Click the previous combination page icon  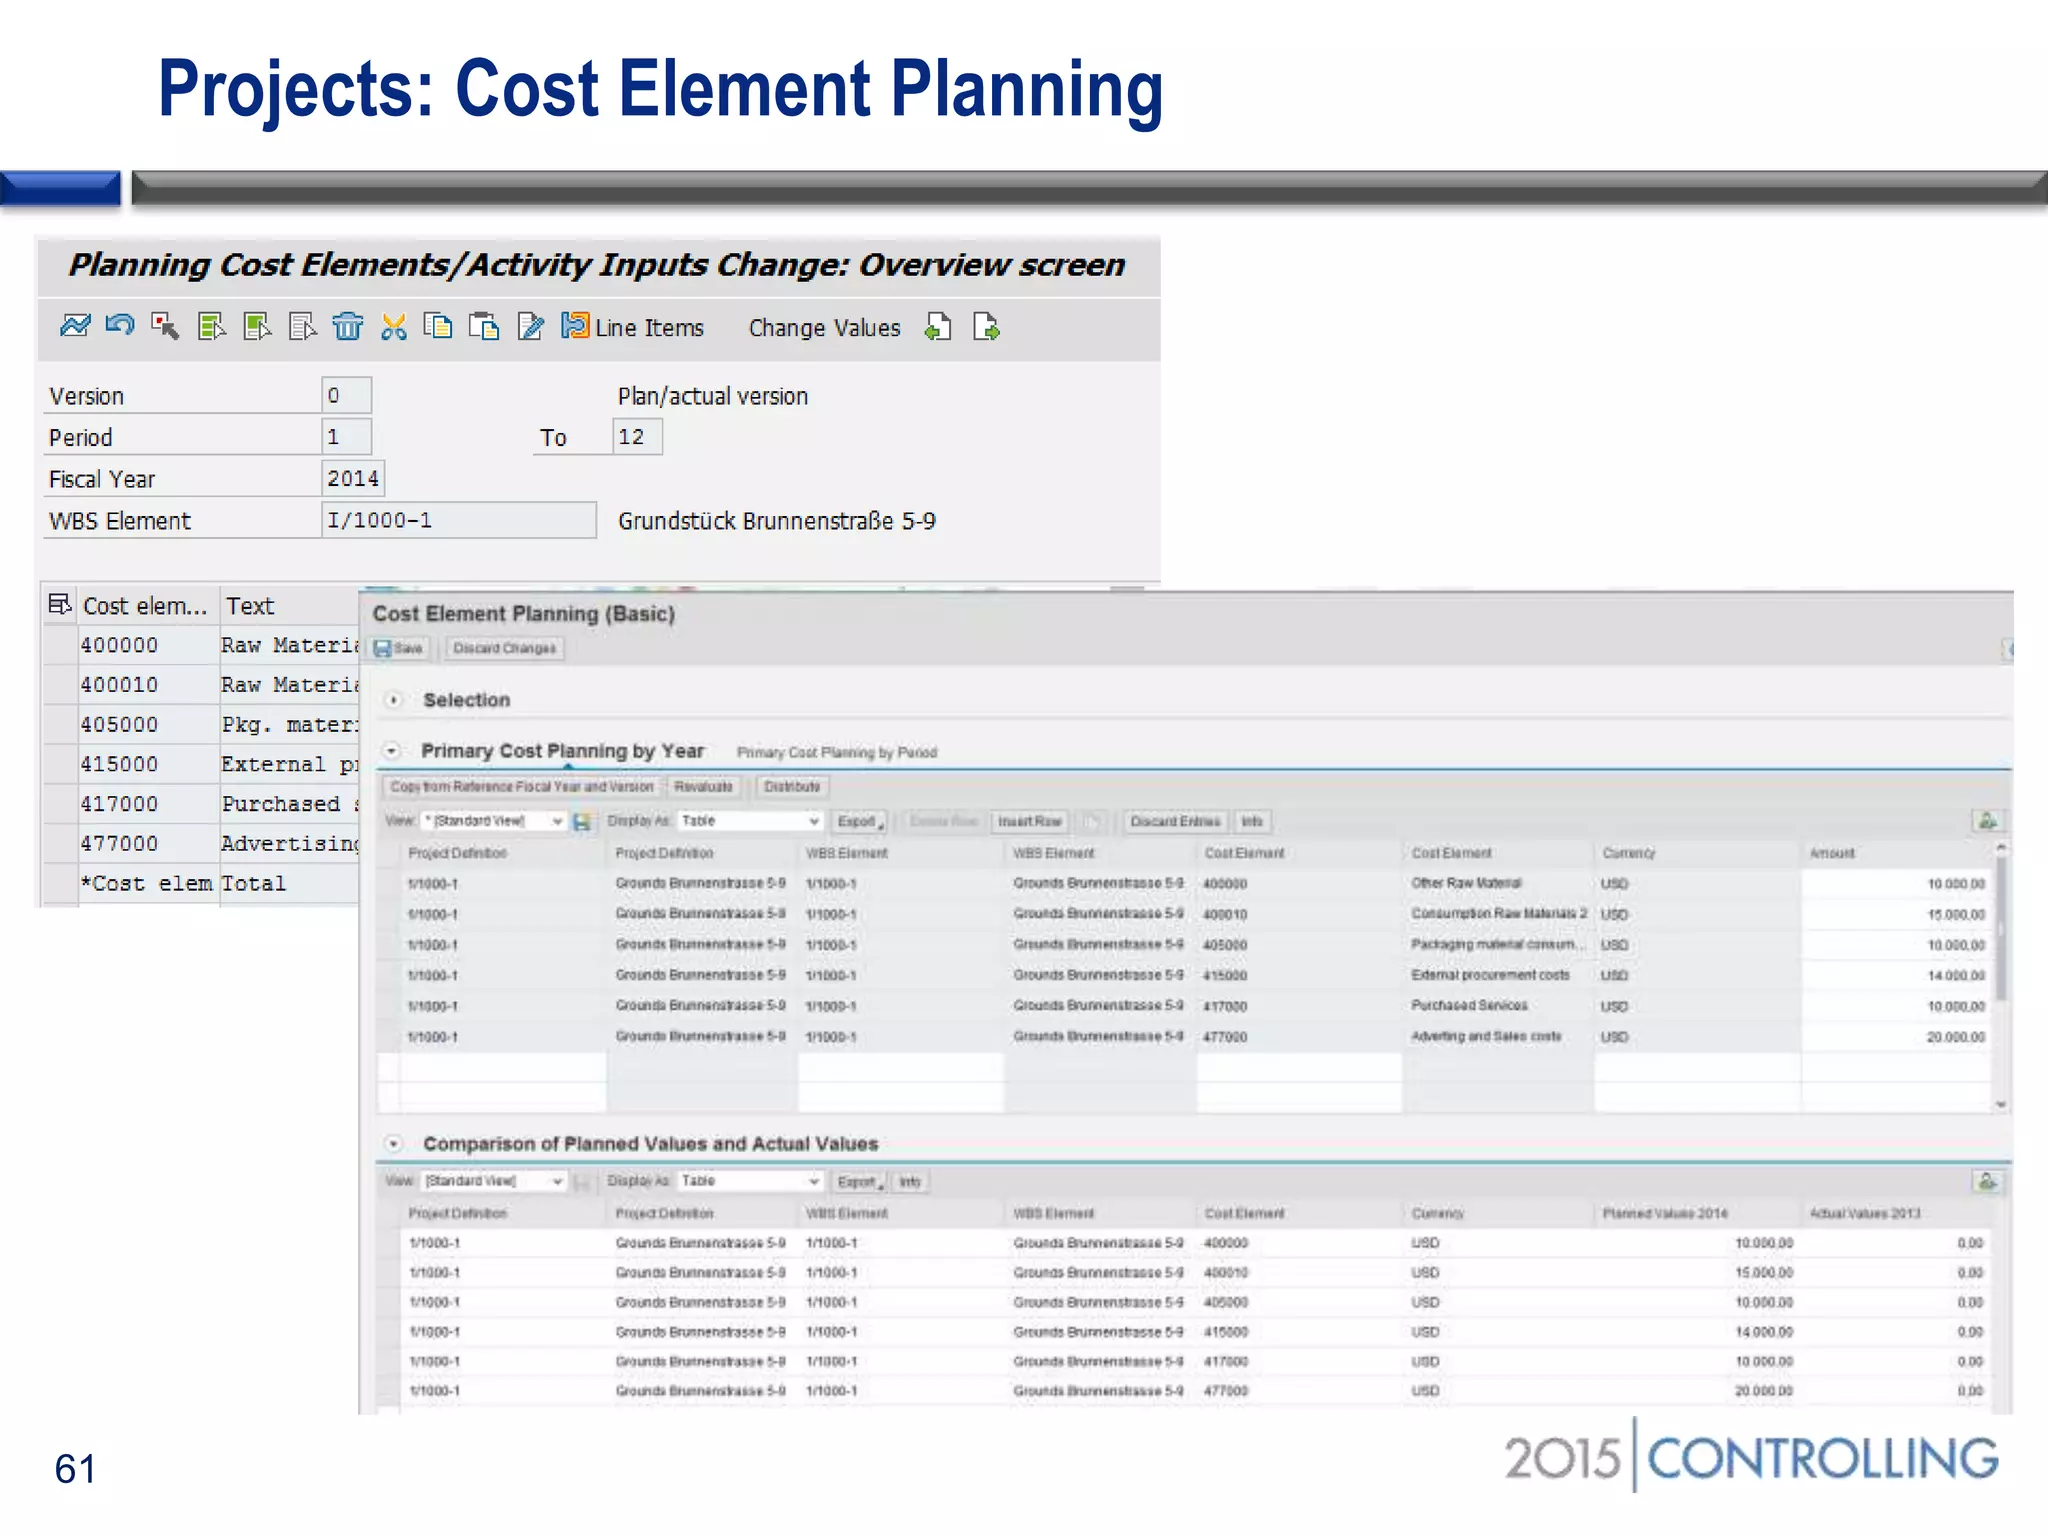click(938, 326)
